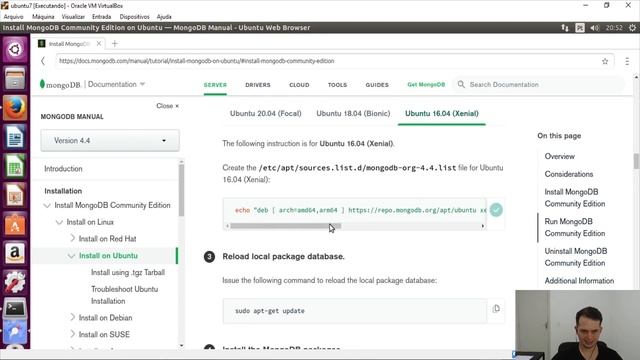This screenshot has width=640, height=360.
Task: Click code block horizontal scrollbar thumb
Action: (x=286, y=226)
